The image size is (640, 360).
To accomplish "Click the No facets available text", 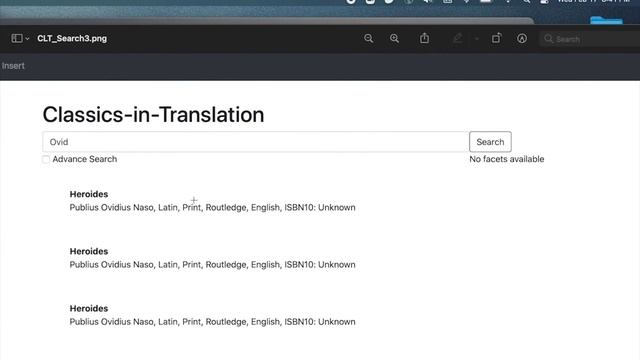I will click(507, 159).
